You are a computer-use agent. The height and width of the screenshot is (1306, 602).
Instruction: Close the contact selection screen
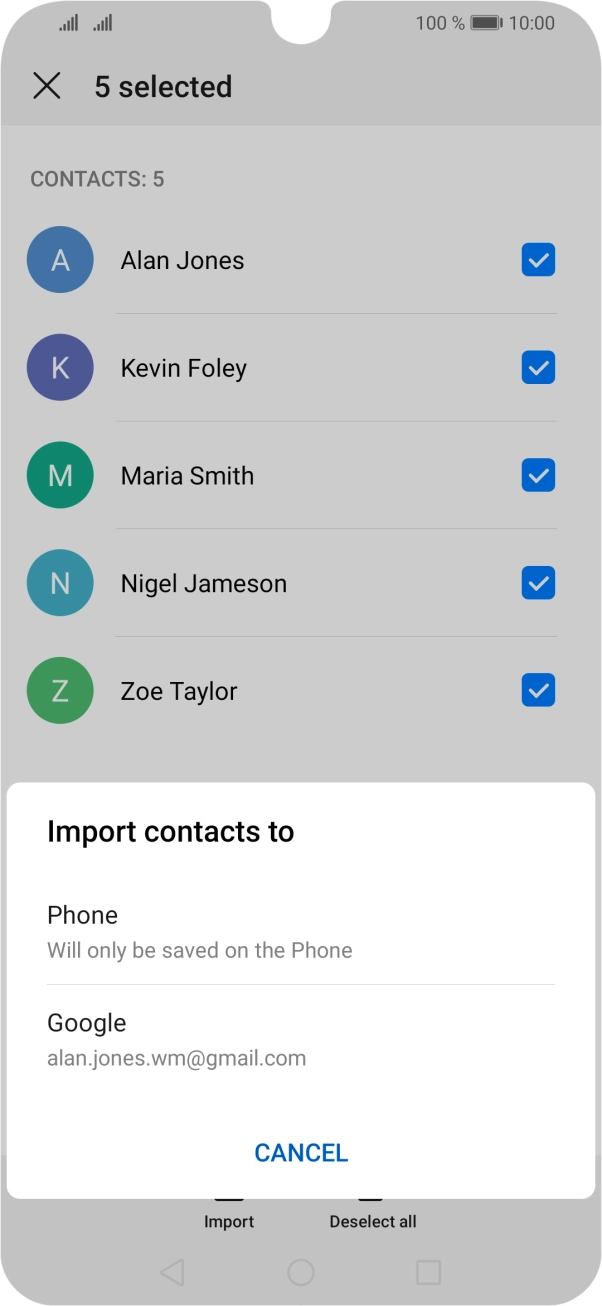tap(47, 86)
